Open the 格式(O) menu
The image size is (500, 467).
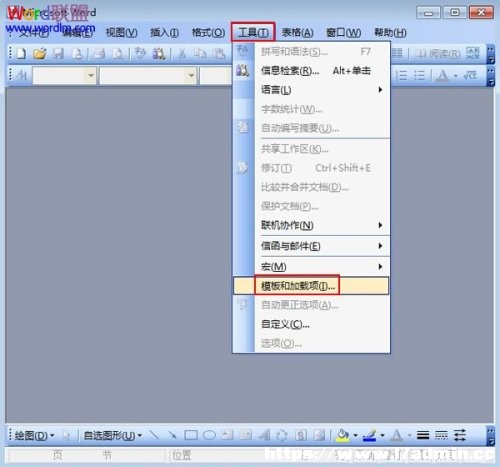click(x=208, y=33)
